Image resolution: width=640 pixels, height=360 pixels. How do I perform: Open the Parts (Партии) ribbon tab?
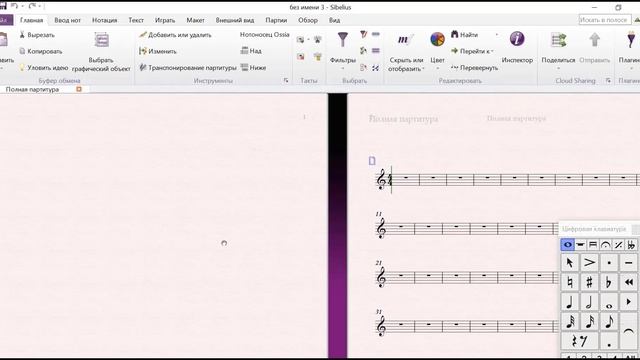click(276, 20)
